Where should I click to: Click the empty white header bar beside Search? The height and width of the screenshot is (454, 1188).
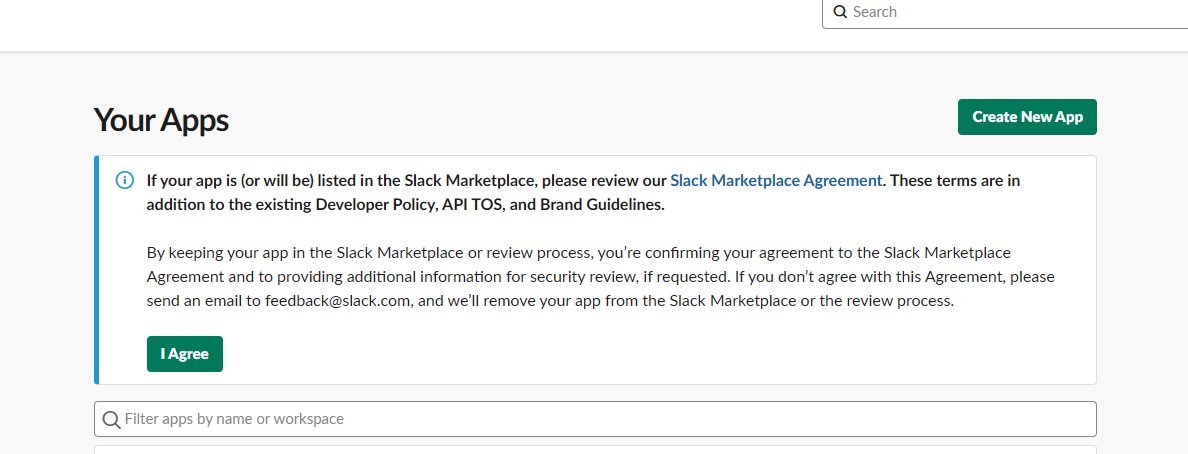(409, 25)
